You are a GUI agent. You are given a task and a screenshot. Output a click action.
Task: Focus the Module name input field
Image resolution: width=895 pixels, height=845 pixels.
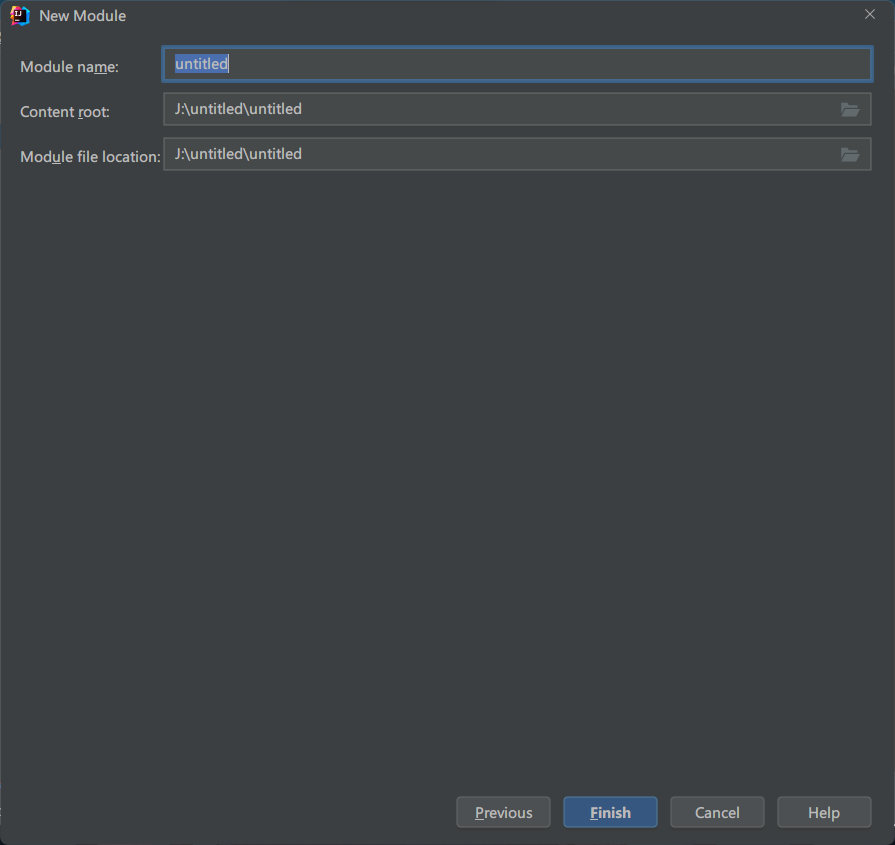pos(517,64)
